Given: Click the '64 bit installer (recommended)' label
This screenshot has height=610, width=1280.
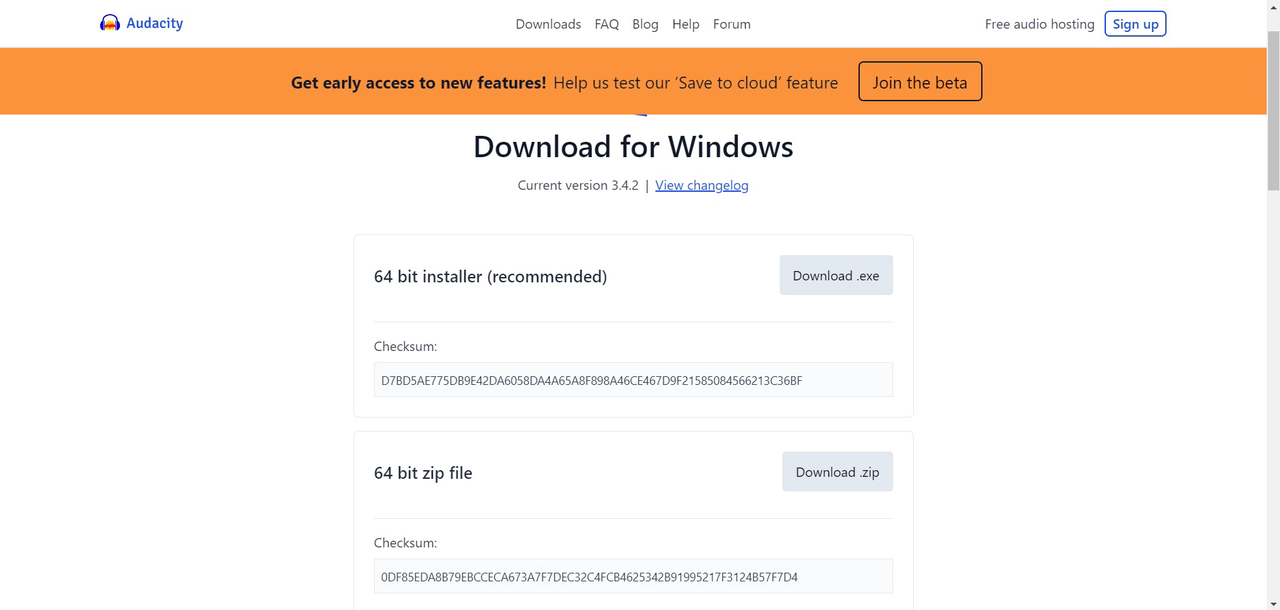Looking at the screenshot, I should tap(490, 276).
